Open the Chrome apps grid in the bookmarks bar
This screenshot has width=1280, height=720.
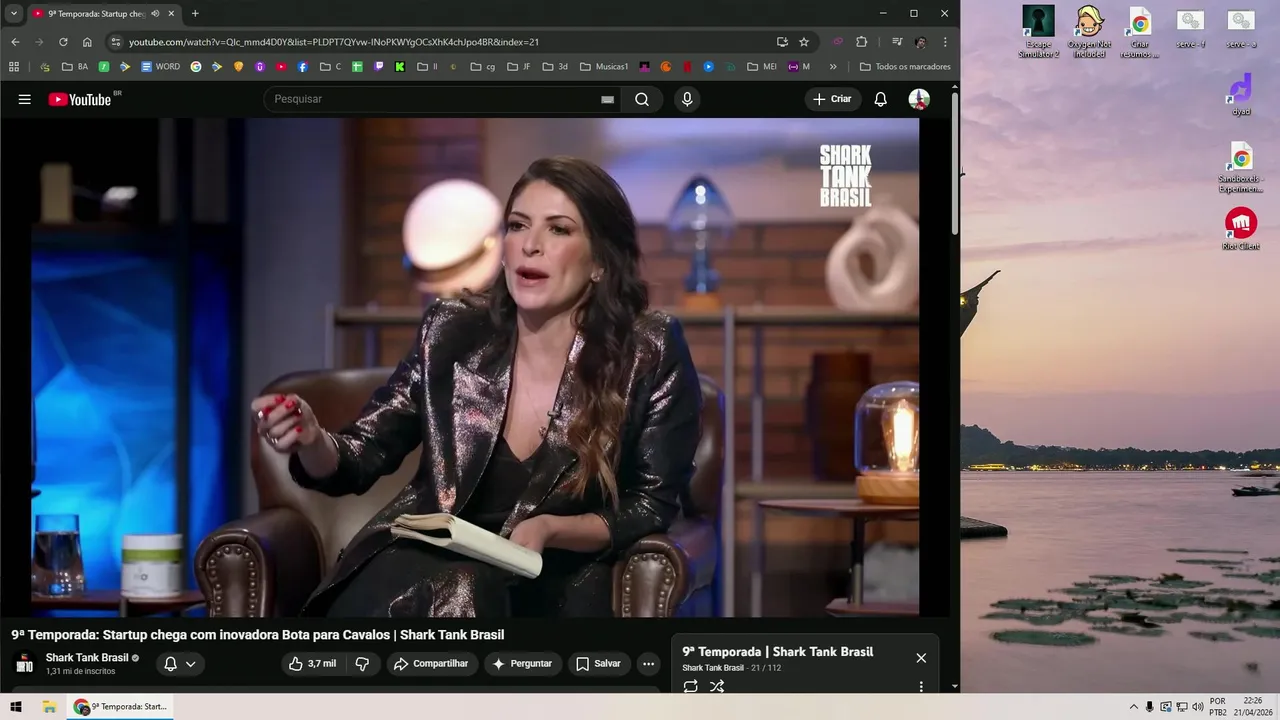tap(14, 67)
